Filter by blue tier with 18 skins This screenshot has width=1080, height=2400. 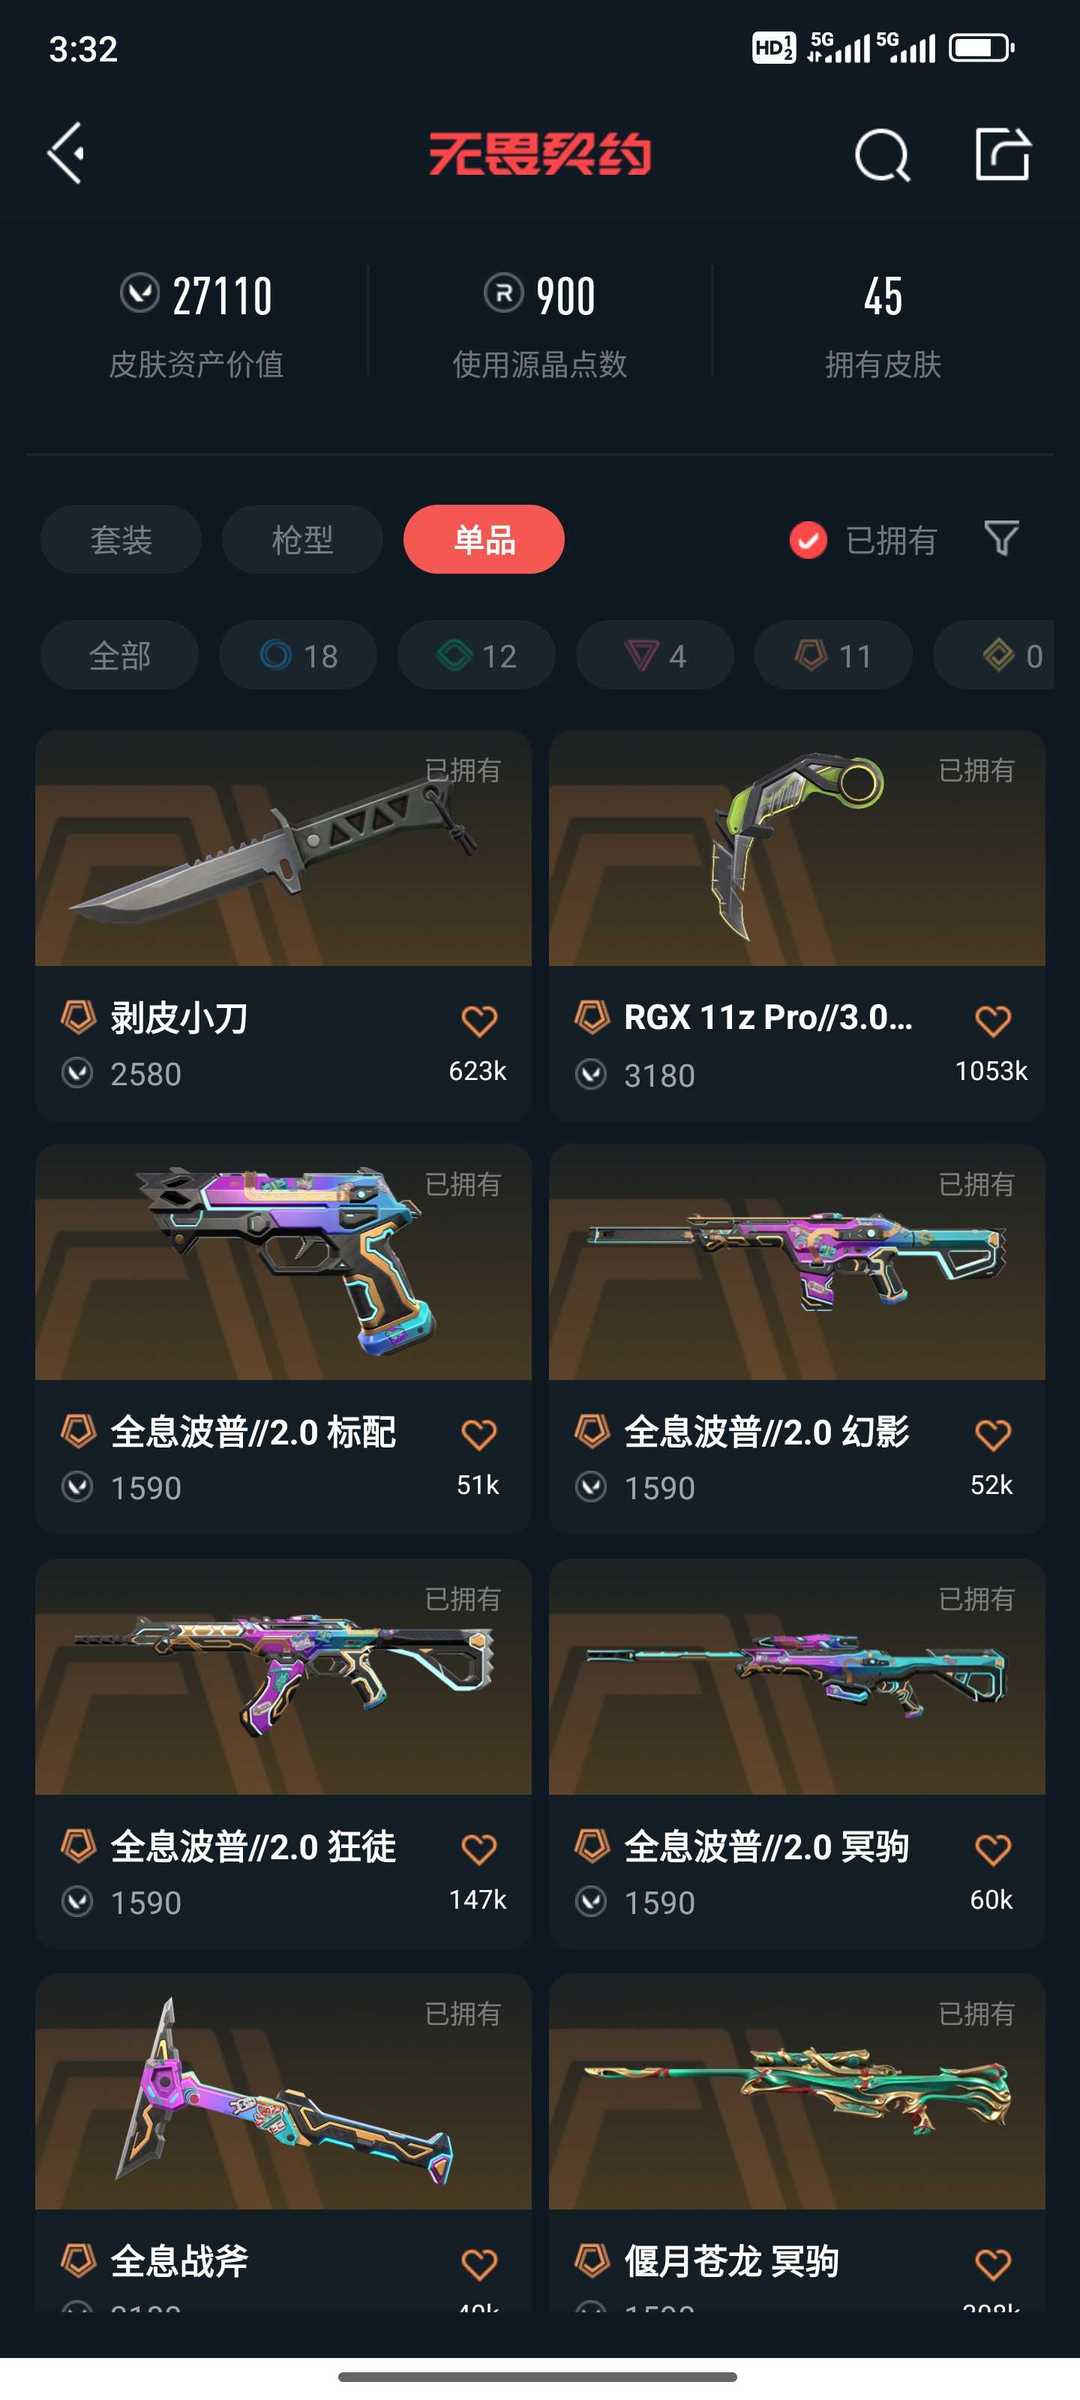coord(298,656)
